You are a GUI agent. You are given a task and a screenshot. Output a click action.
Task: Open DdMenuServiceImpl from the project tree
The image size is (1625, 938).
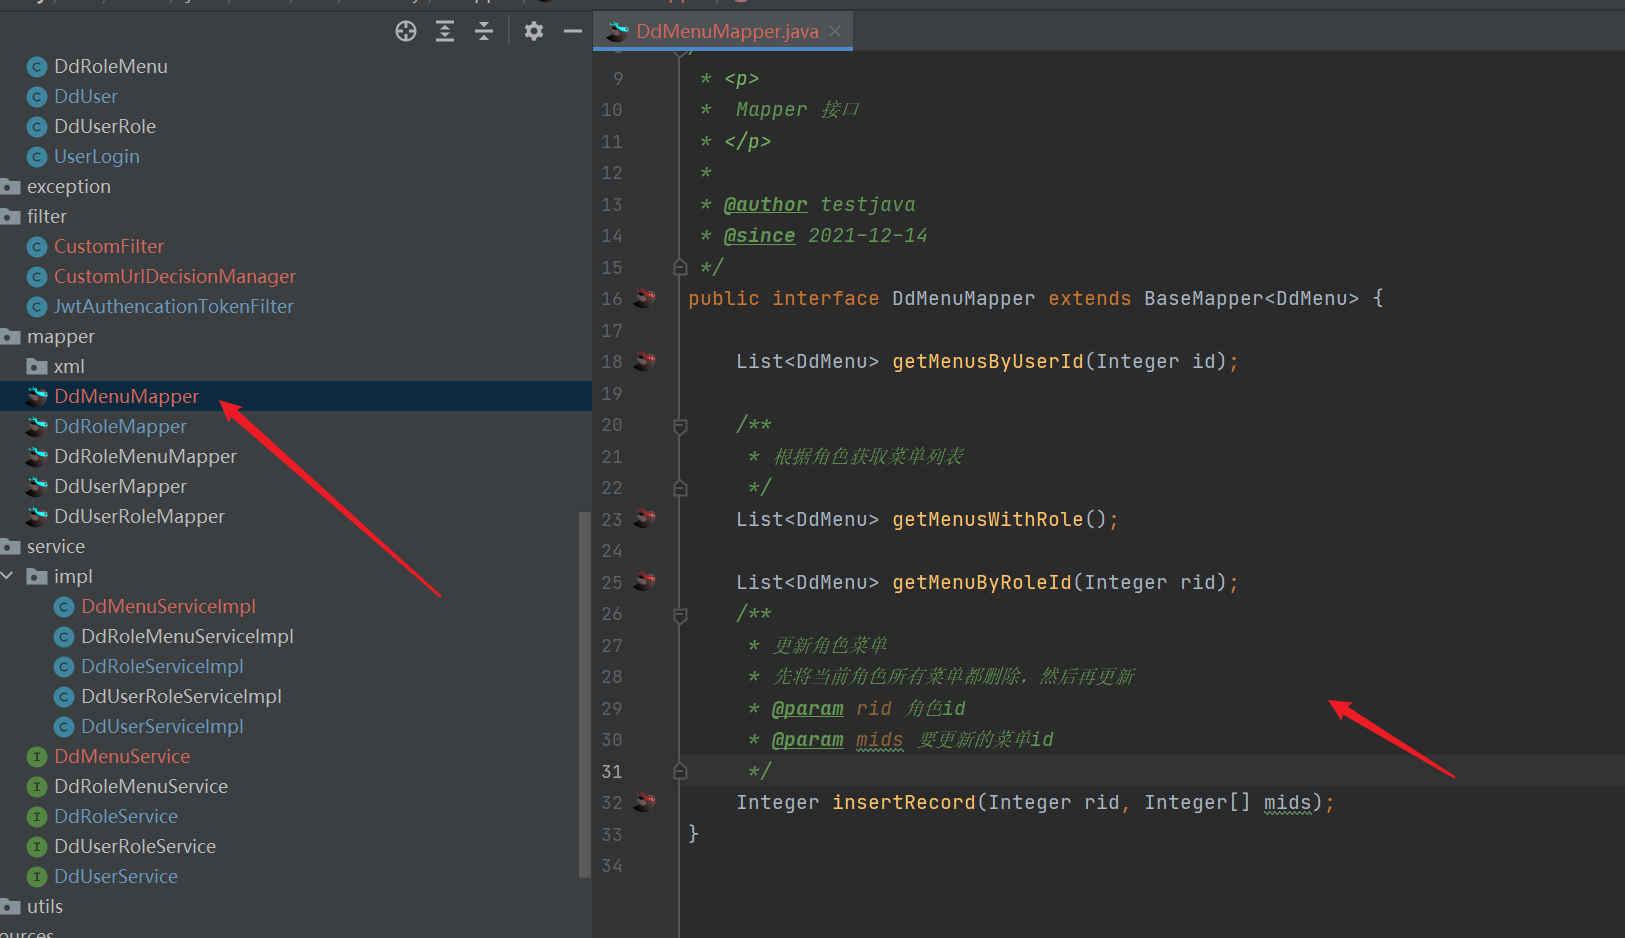tap(168, 606)
